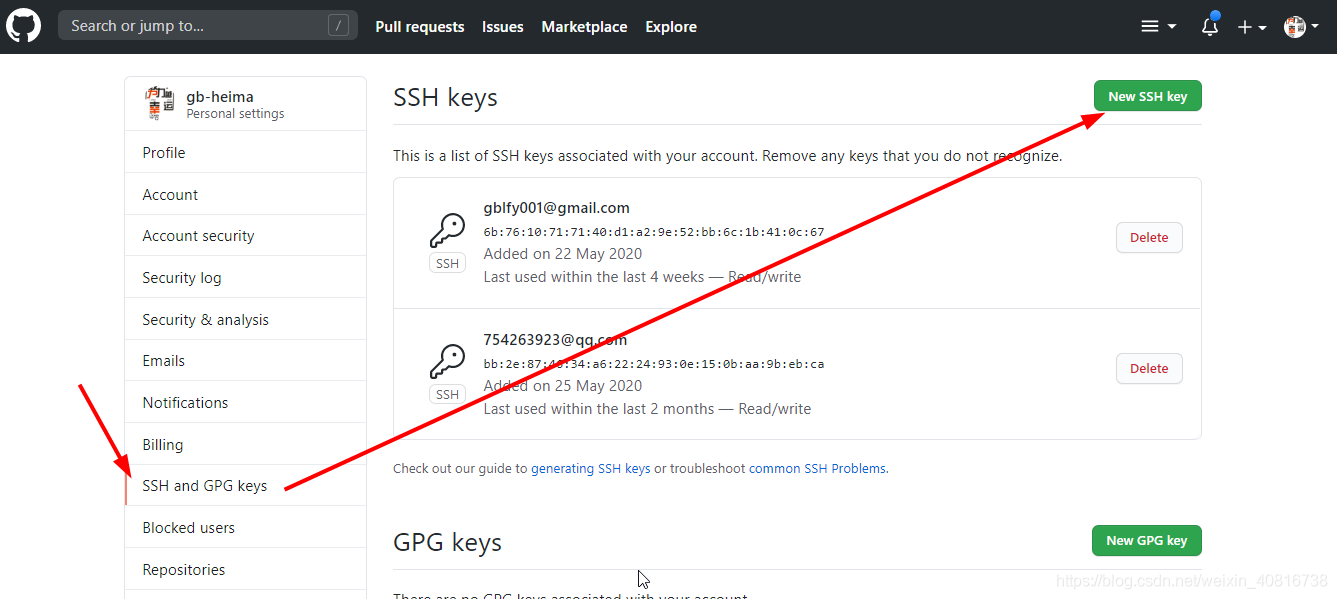
Task: Focus the Search or jump to field
Action: click(x=208, y=26)
